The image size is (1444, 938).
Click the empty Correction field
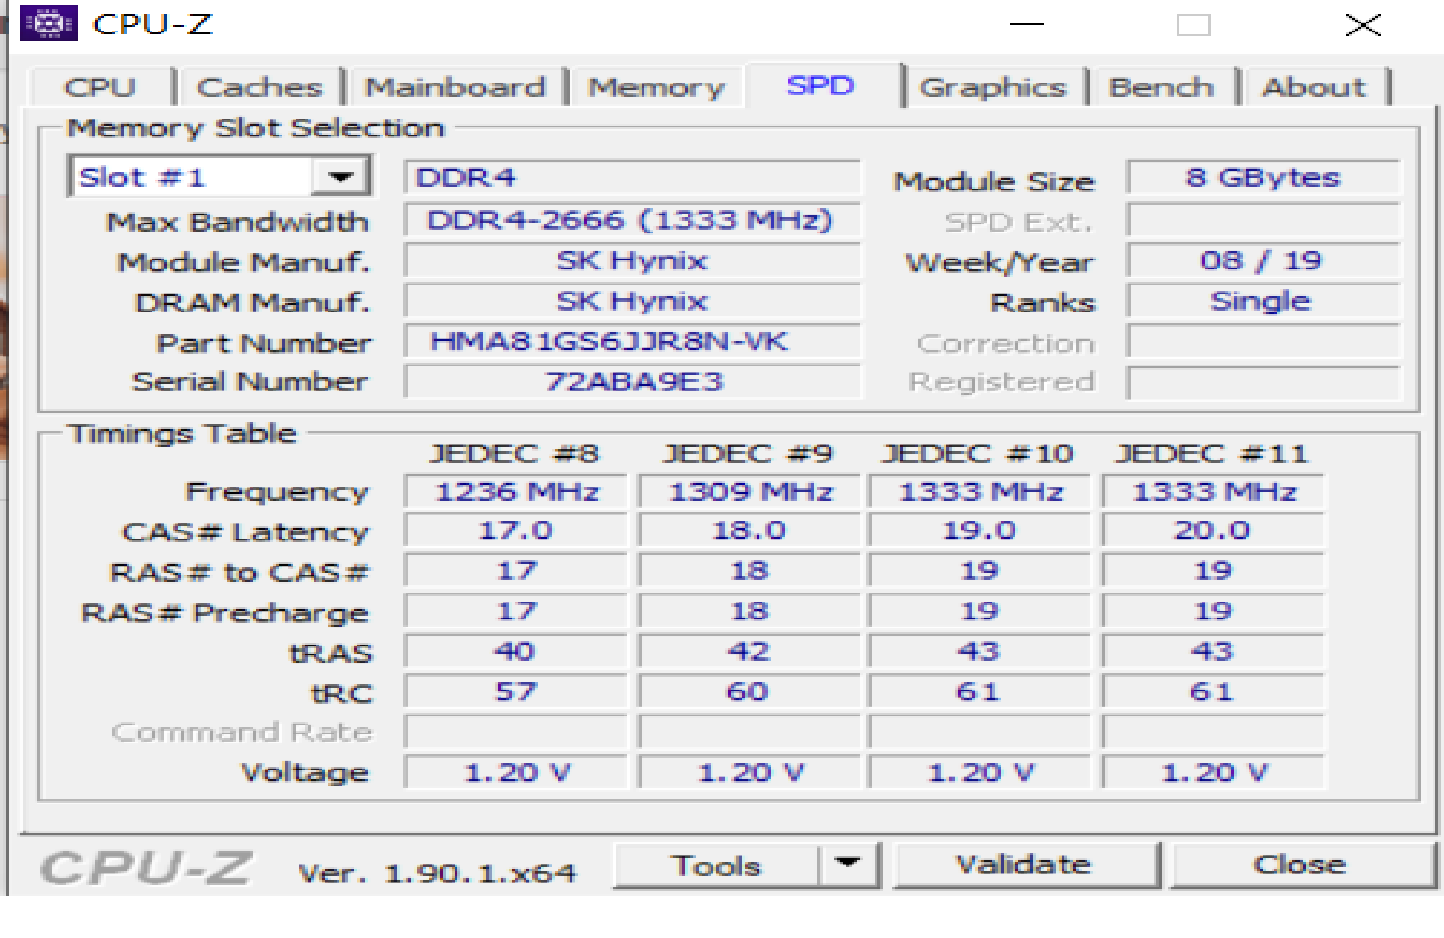click(x=1263, y=341)
